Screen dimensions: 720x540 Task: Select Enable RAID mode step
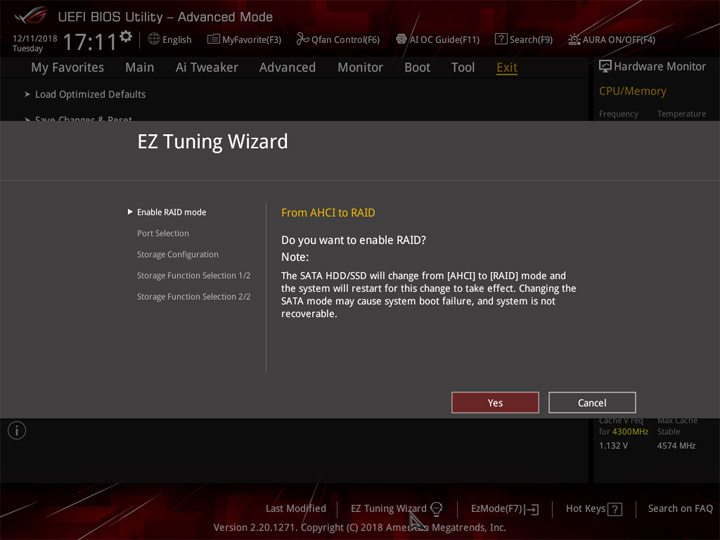click(x=171, y=212)
